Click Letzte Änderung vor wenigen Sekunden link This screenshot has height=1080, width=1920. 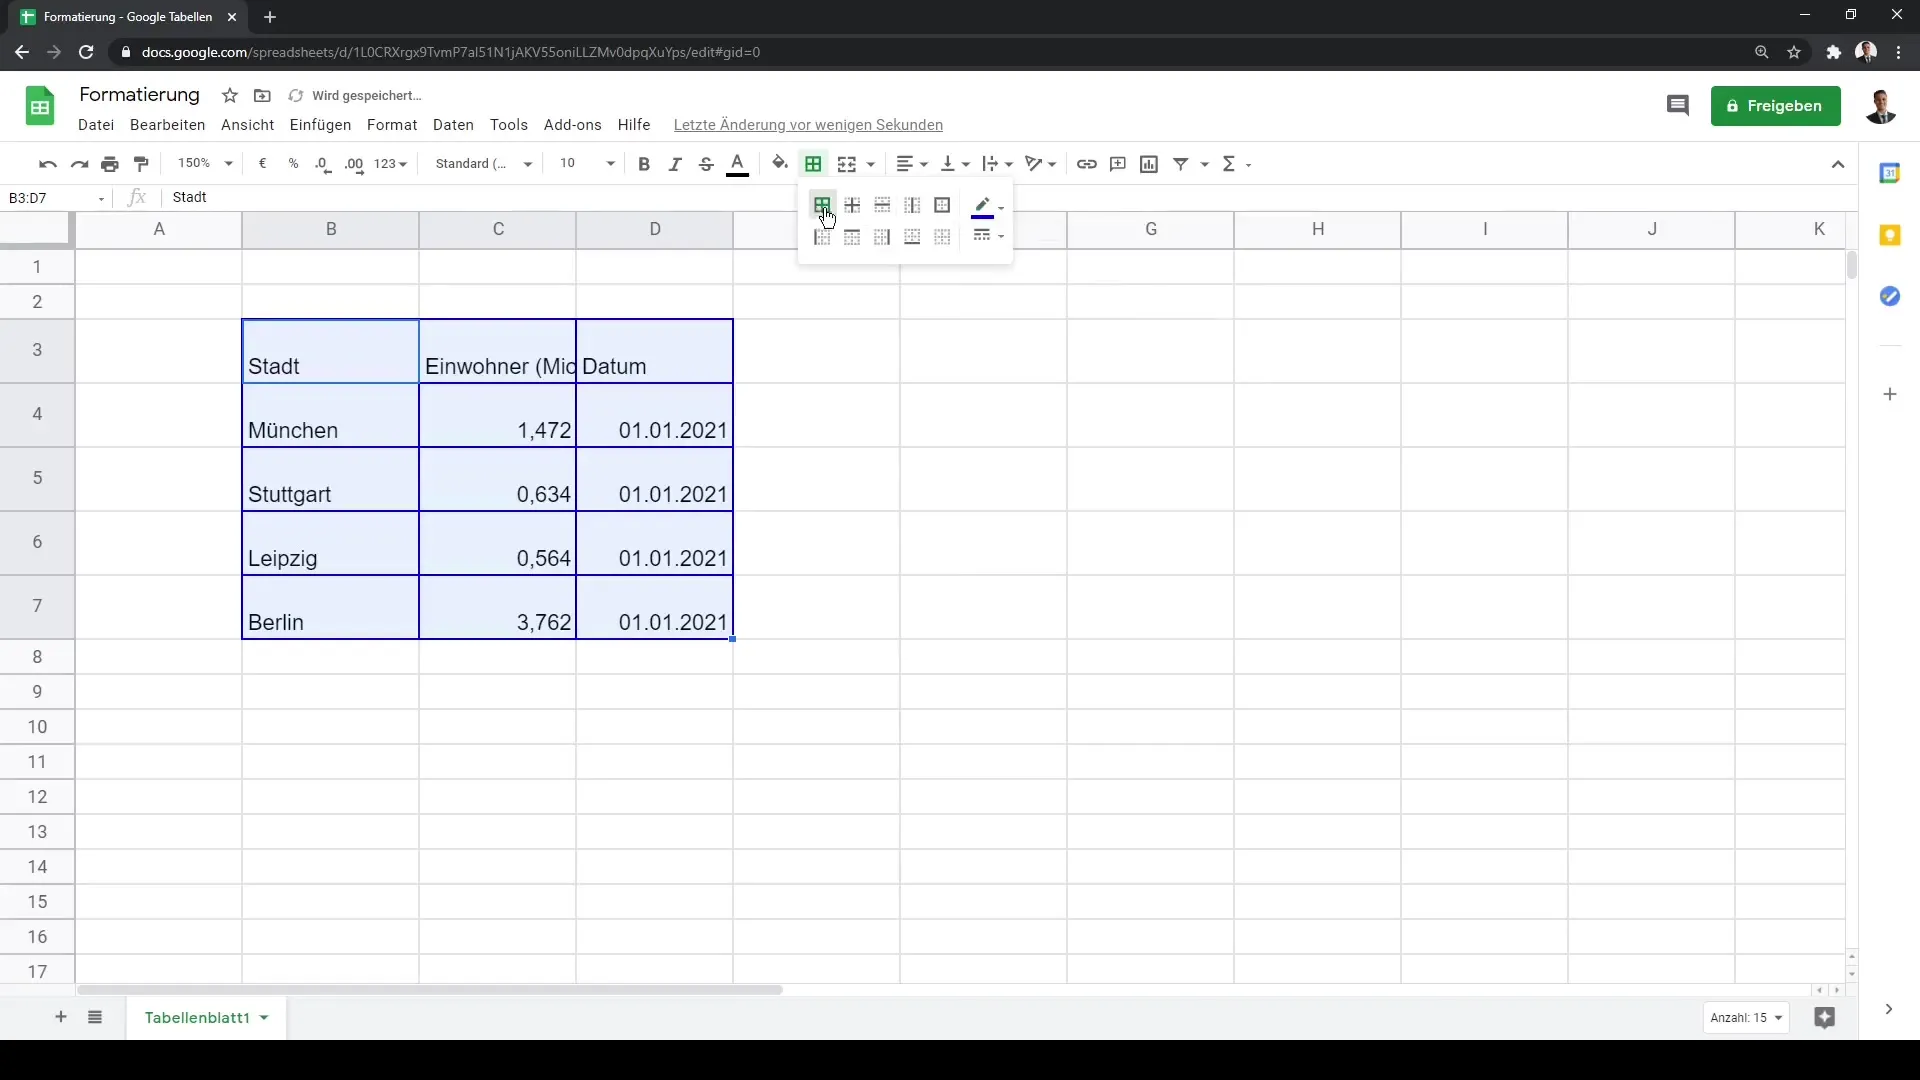point(808,125)
